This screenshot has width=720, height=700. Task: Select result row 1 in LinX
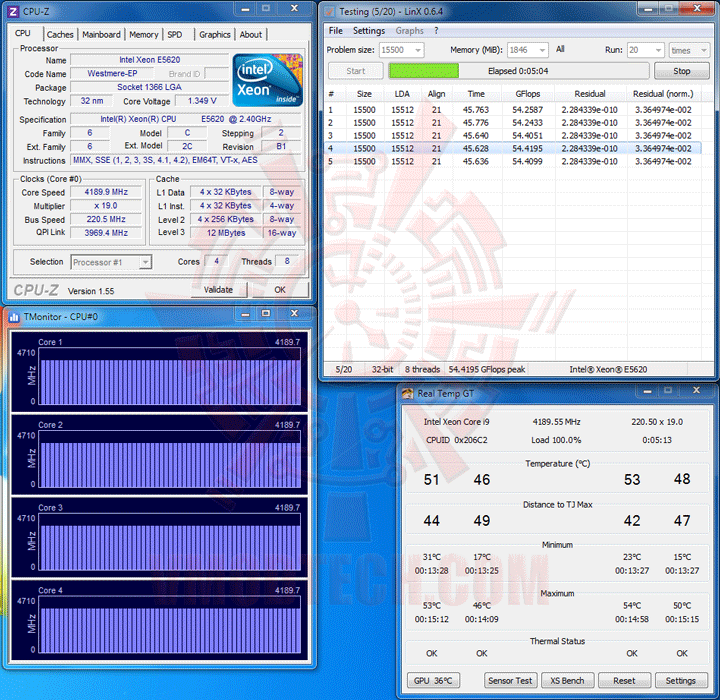click(x=512, y=110)
